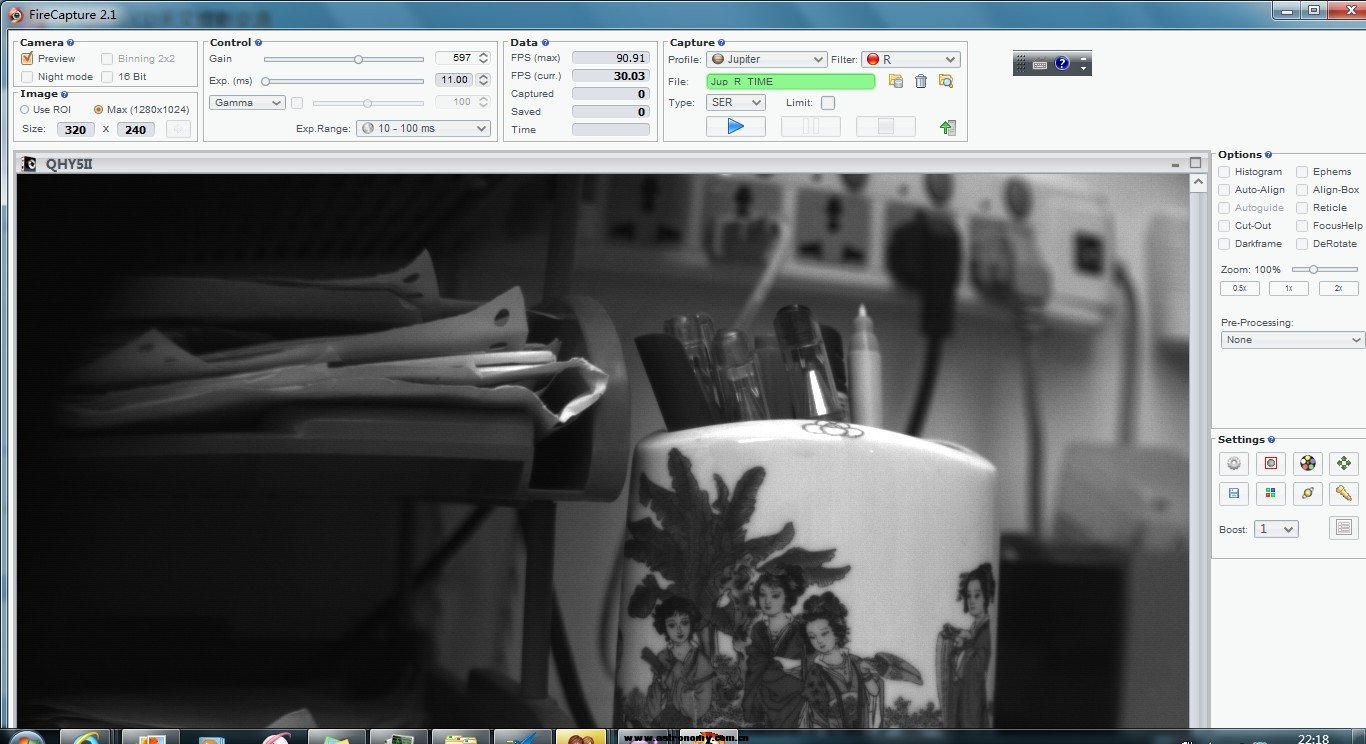Viewport: 1366px width, 744px height.
Task: Enable the Histogram option
Action: pos(1225,172)
